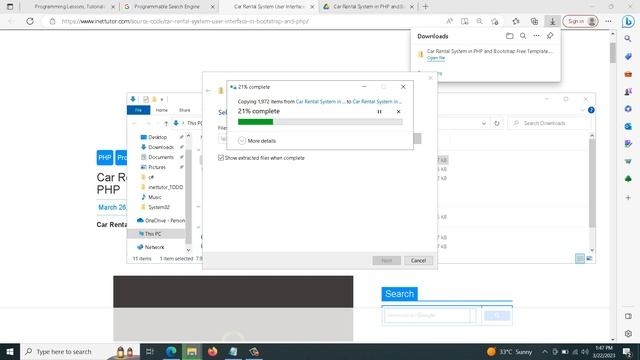This screenshot has width=640, height=360.
Task: Click the Edge Downloads toolbar button
Action: 552,21
